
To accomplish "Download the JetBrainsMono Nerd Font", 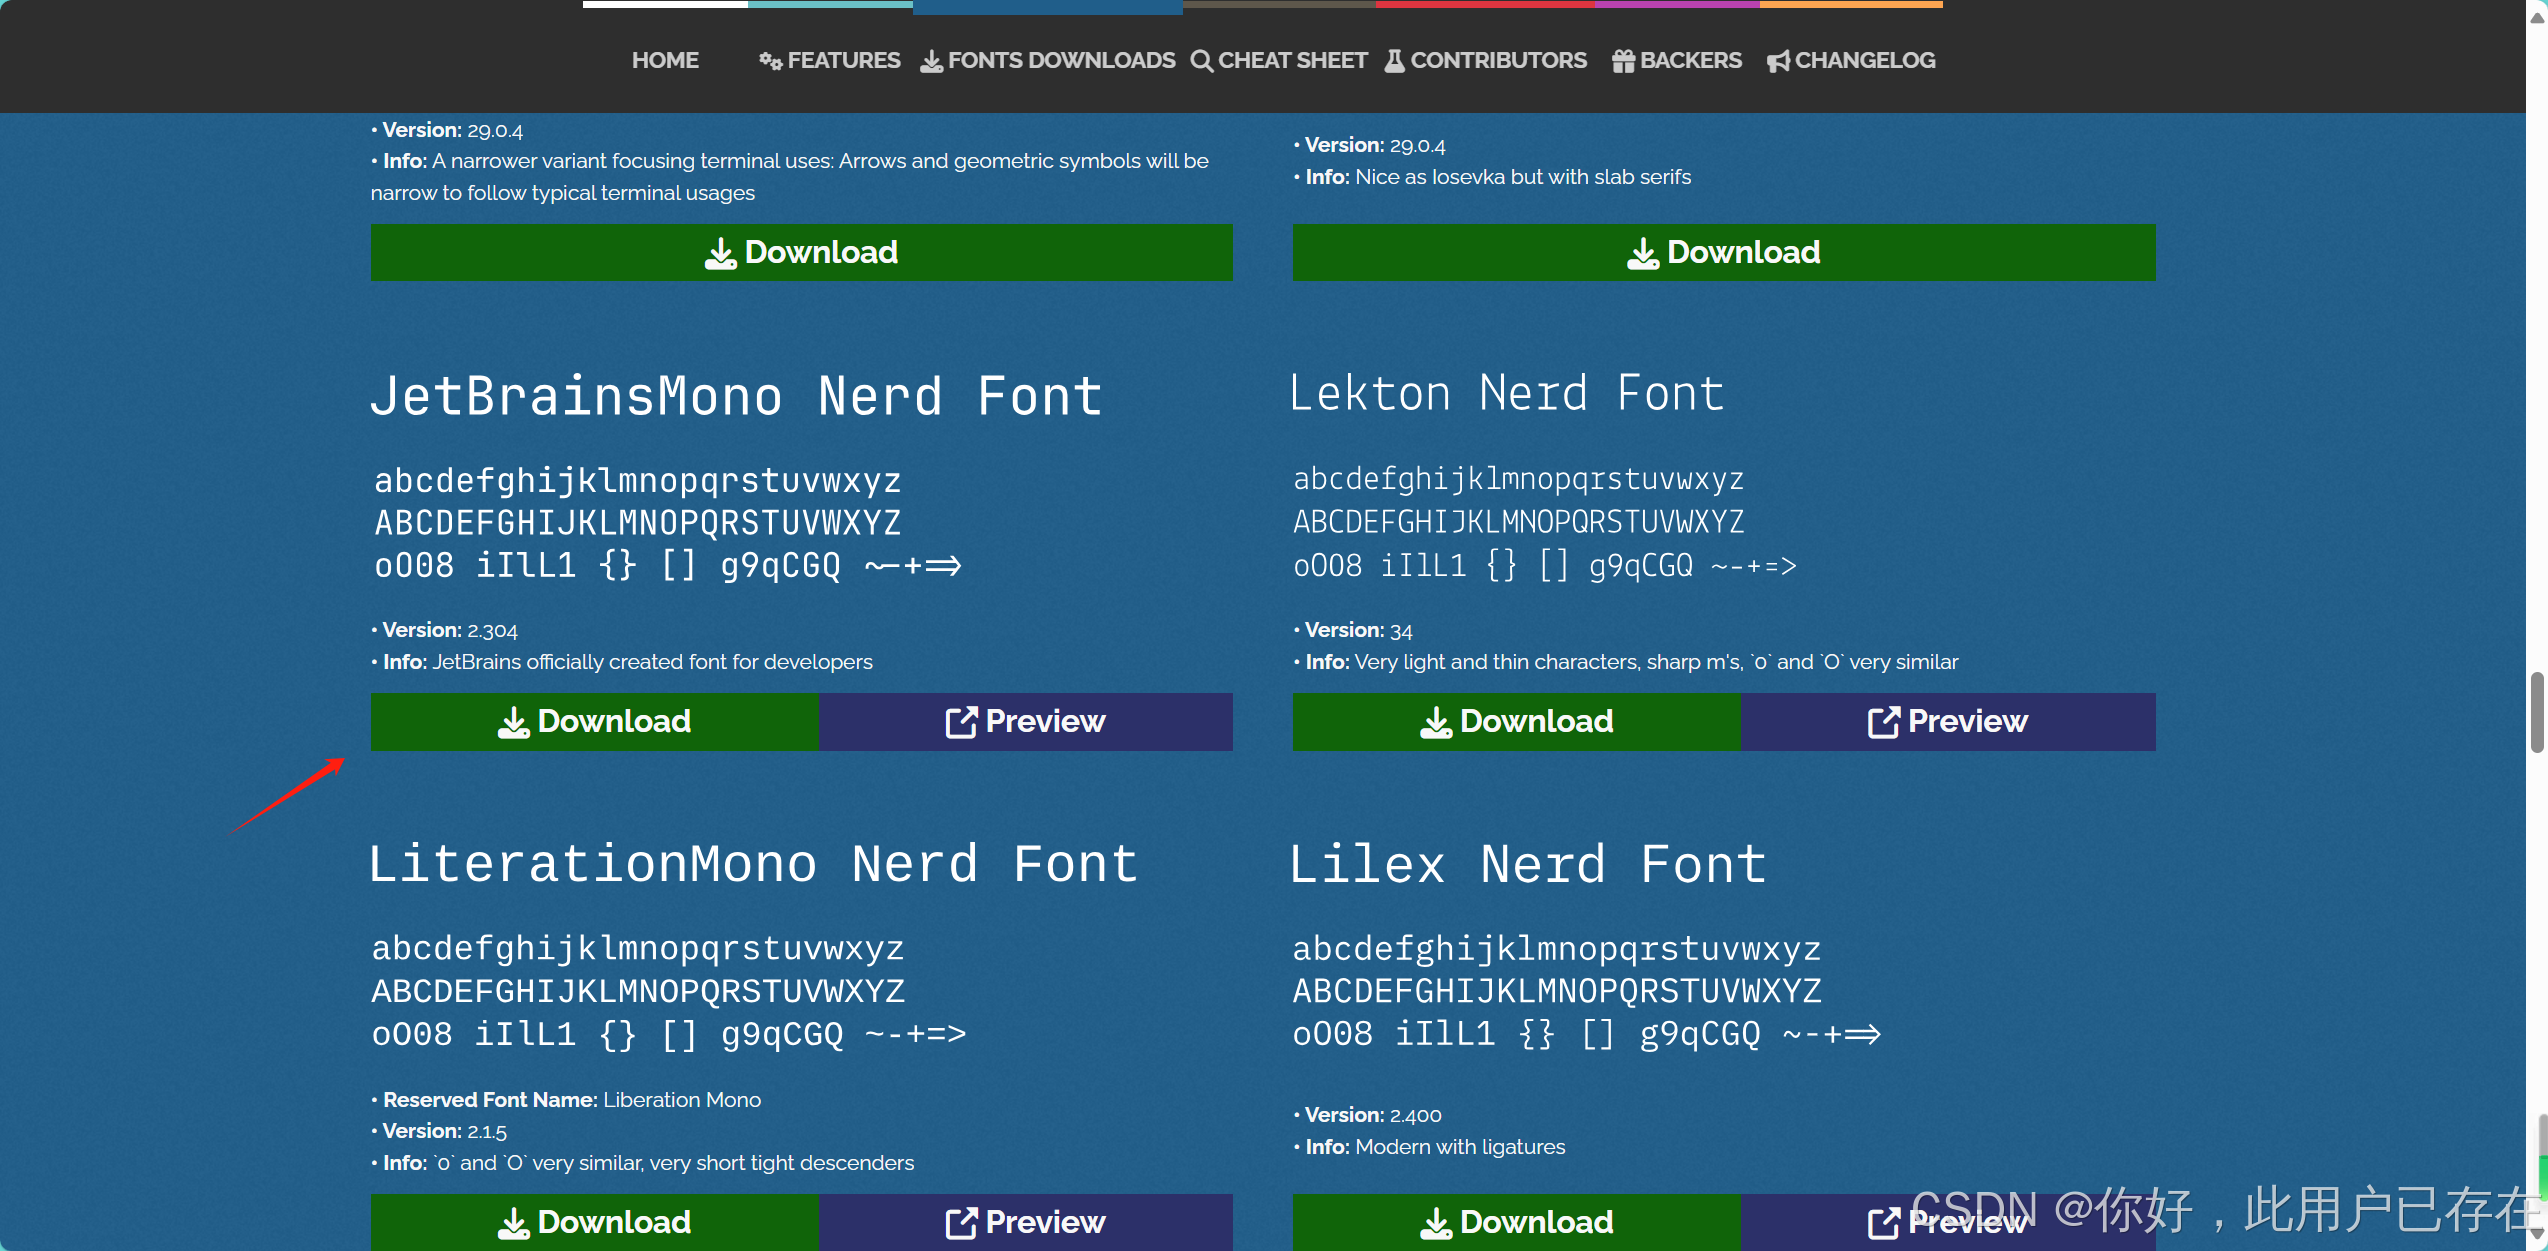I will click(594, 721).
